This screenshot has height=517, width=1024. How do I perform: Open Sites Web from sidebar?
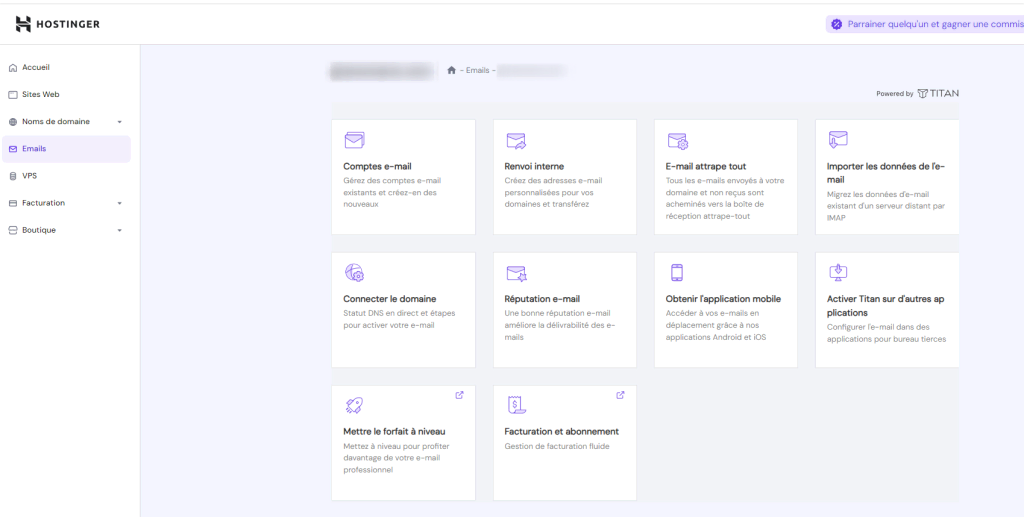coord(40,95)
